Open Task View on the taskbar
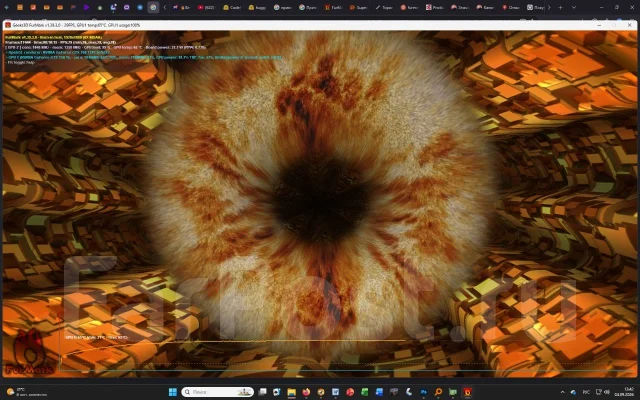This screenshot has width=640, height=400. pos(262,392)
